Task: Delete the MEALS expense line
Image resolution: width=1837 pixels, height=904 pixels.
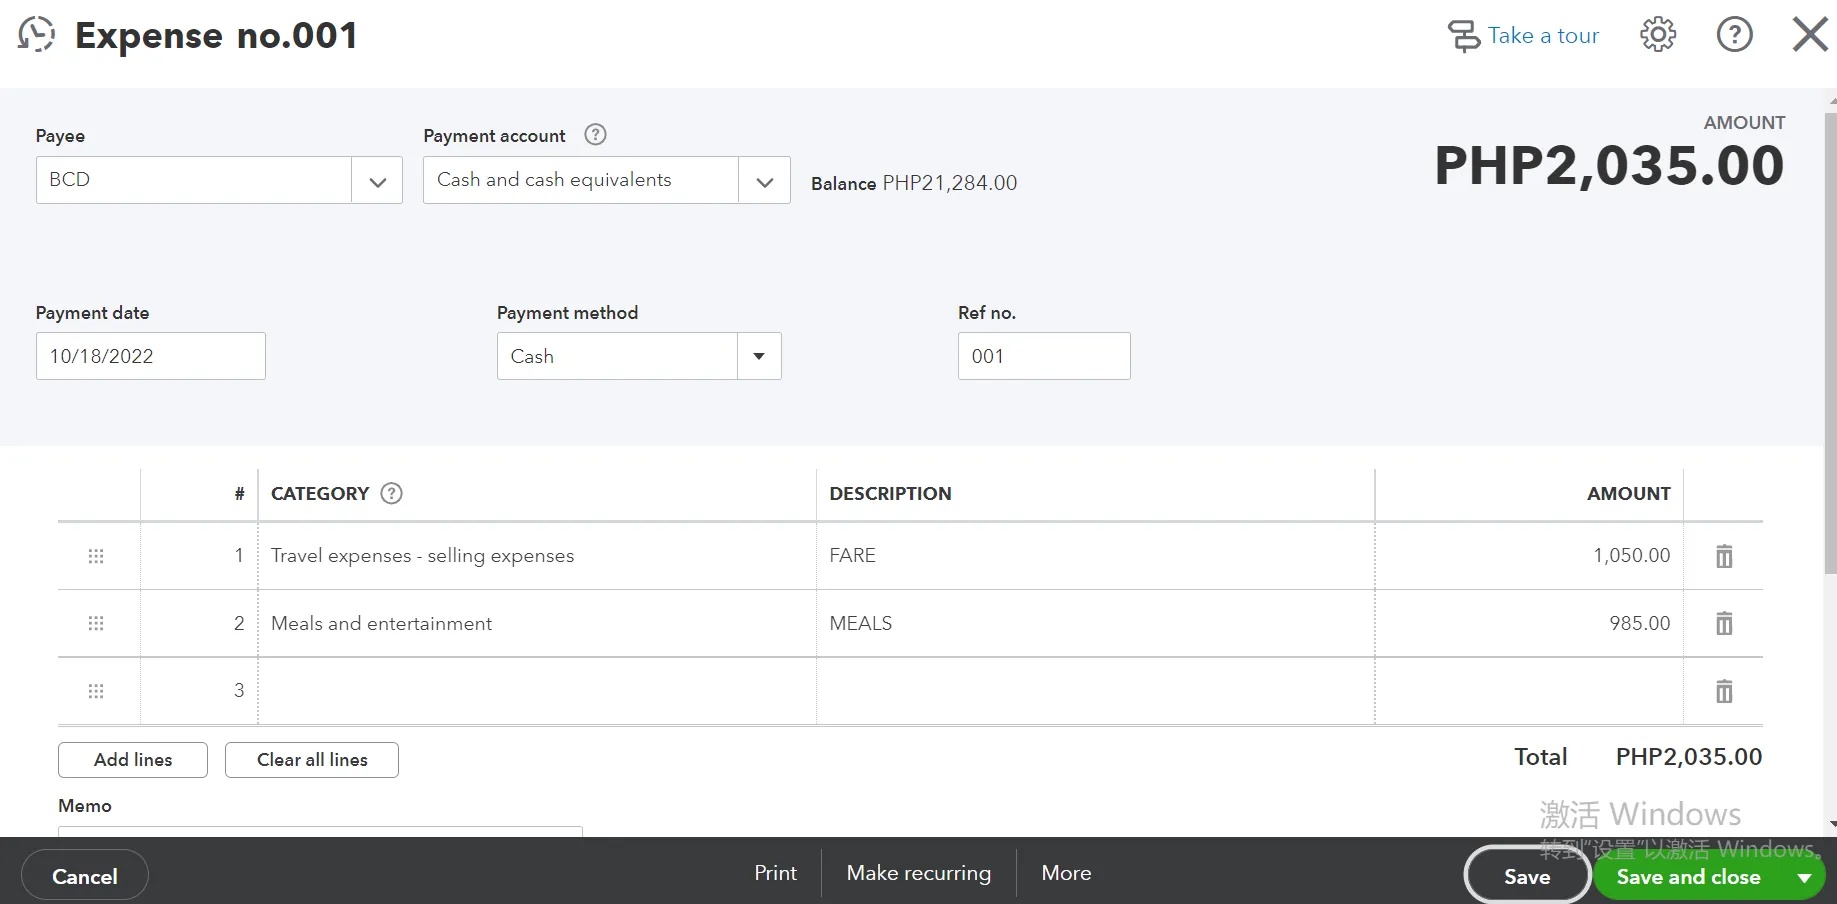Action: click(x=1724, y=624)
